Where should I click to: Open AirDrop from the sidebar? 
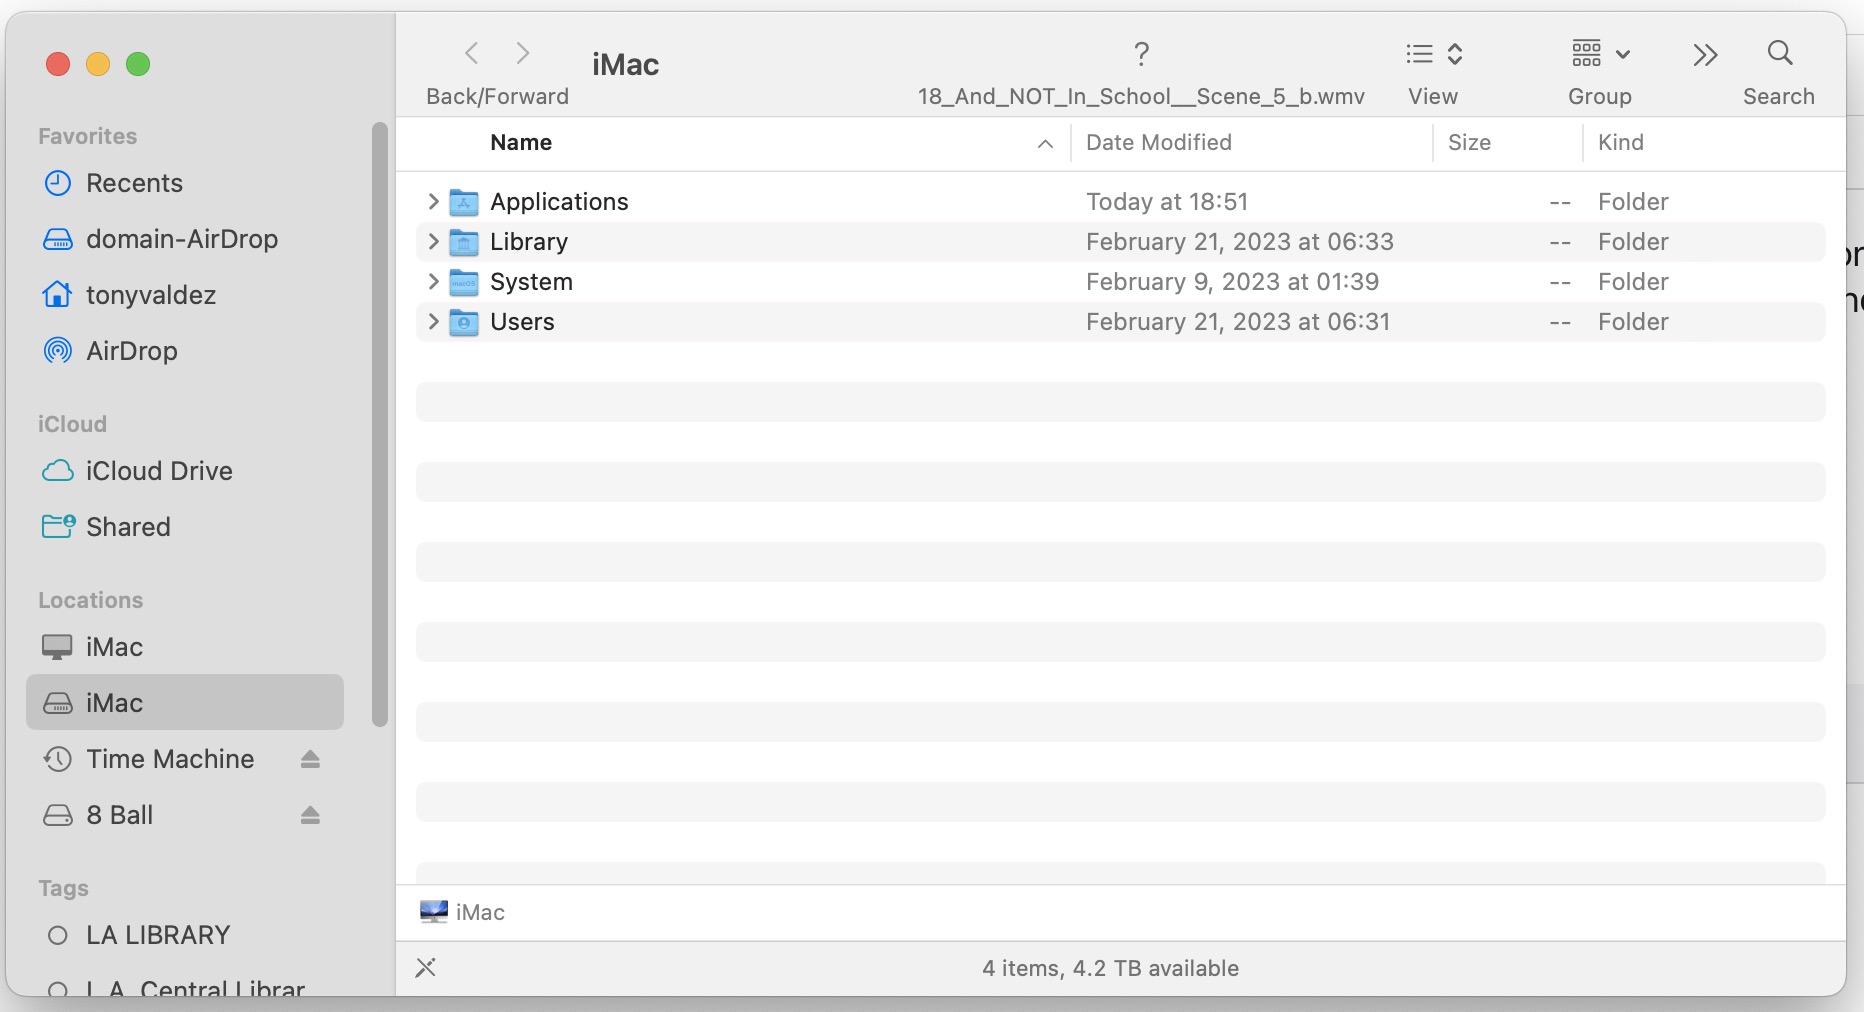185,351
